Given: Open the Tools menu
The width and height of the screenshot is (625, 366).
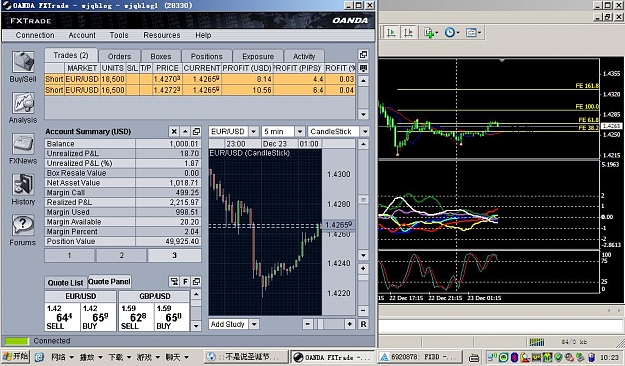Looking at the screenshot, I should point(119,35).
